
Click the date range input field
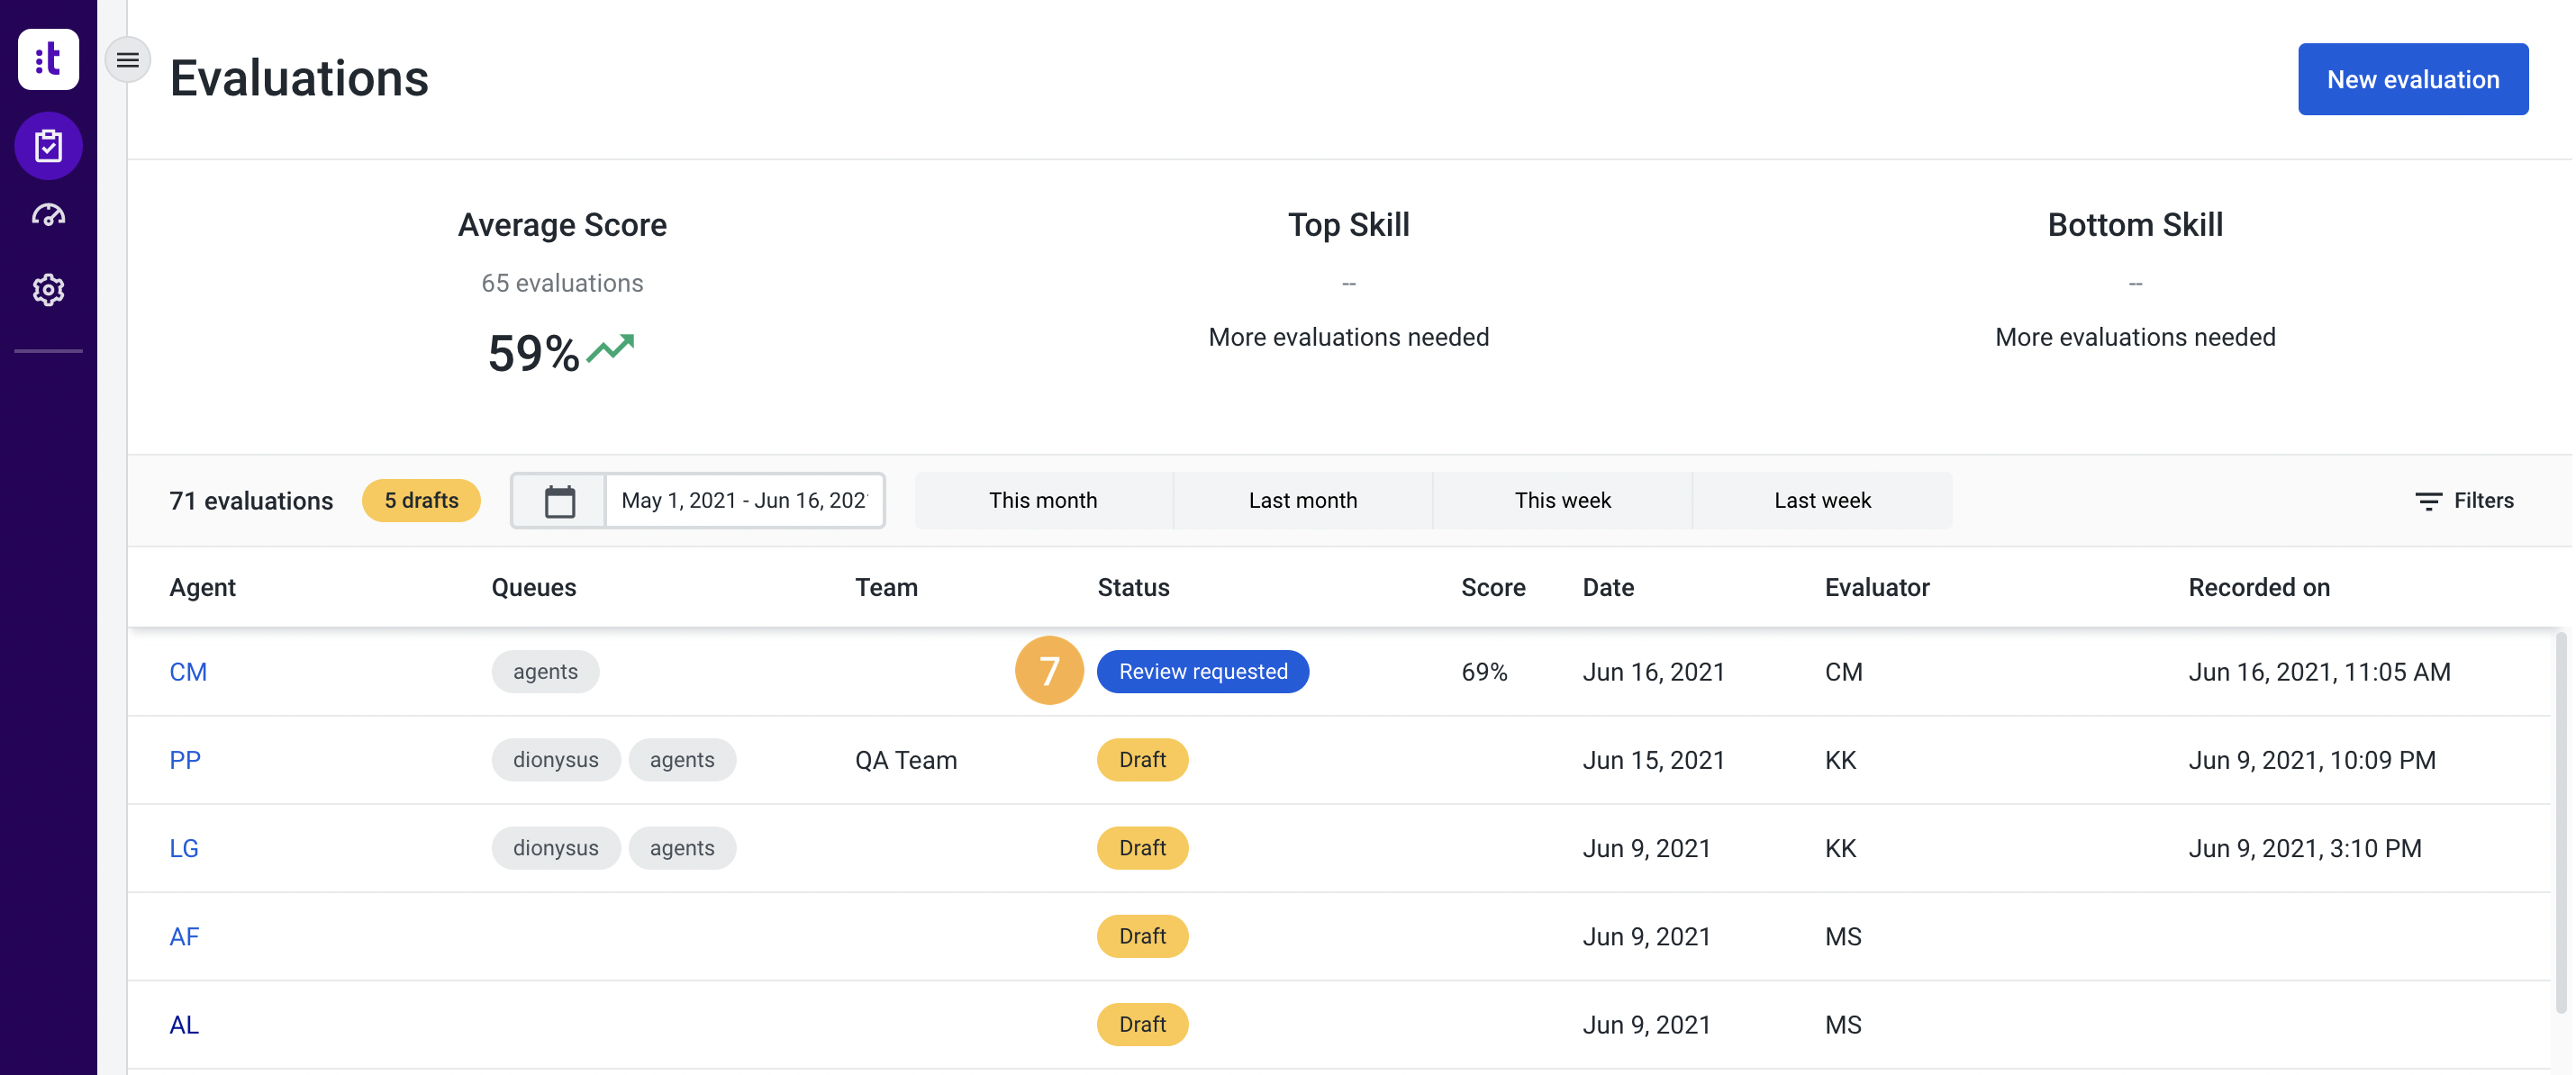pos(744,501)
